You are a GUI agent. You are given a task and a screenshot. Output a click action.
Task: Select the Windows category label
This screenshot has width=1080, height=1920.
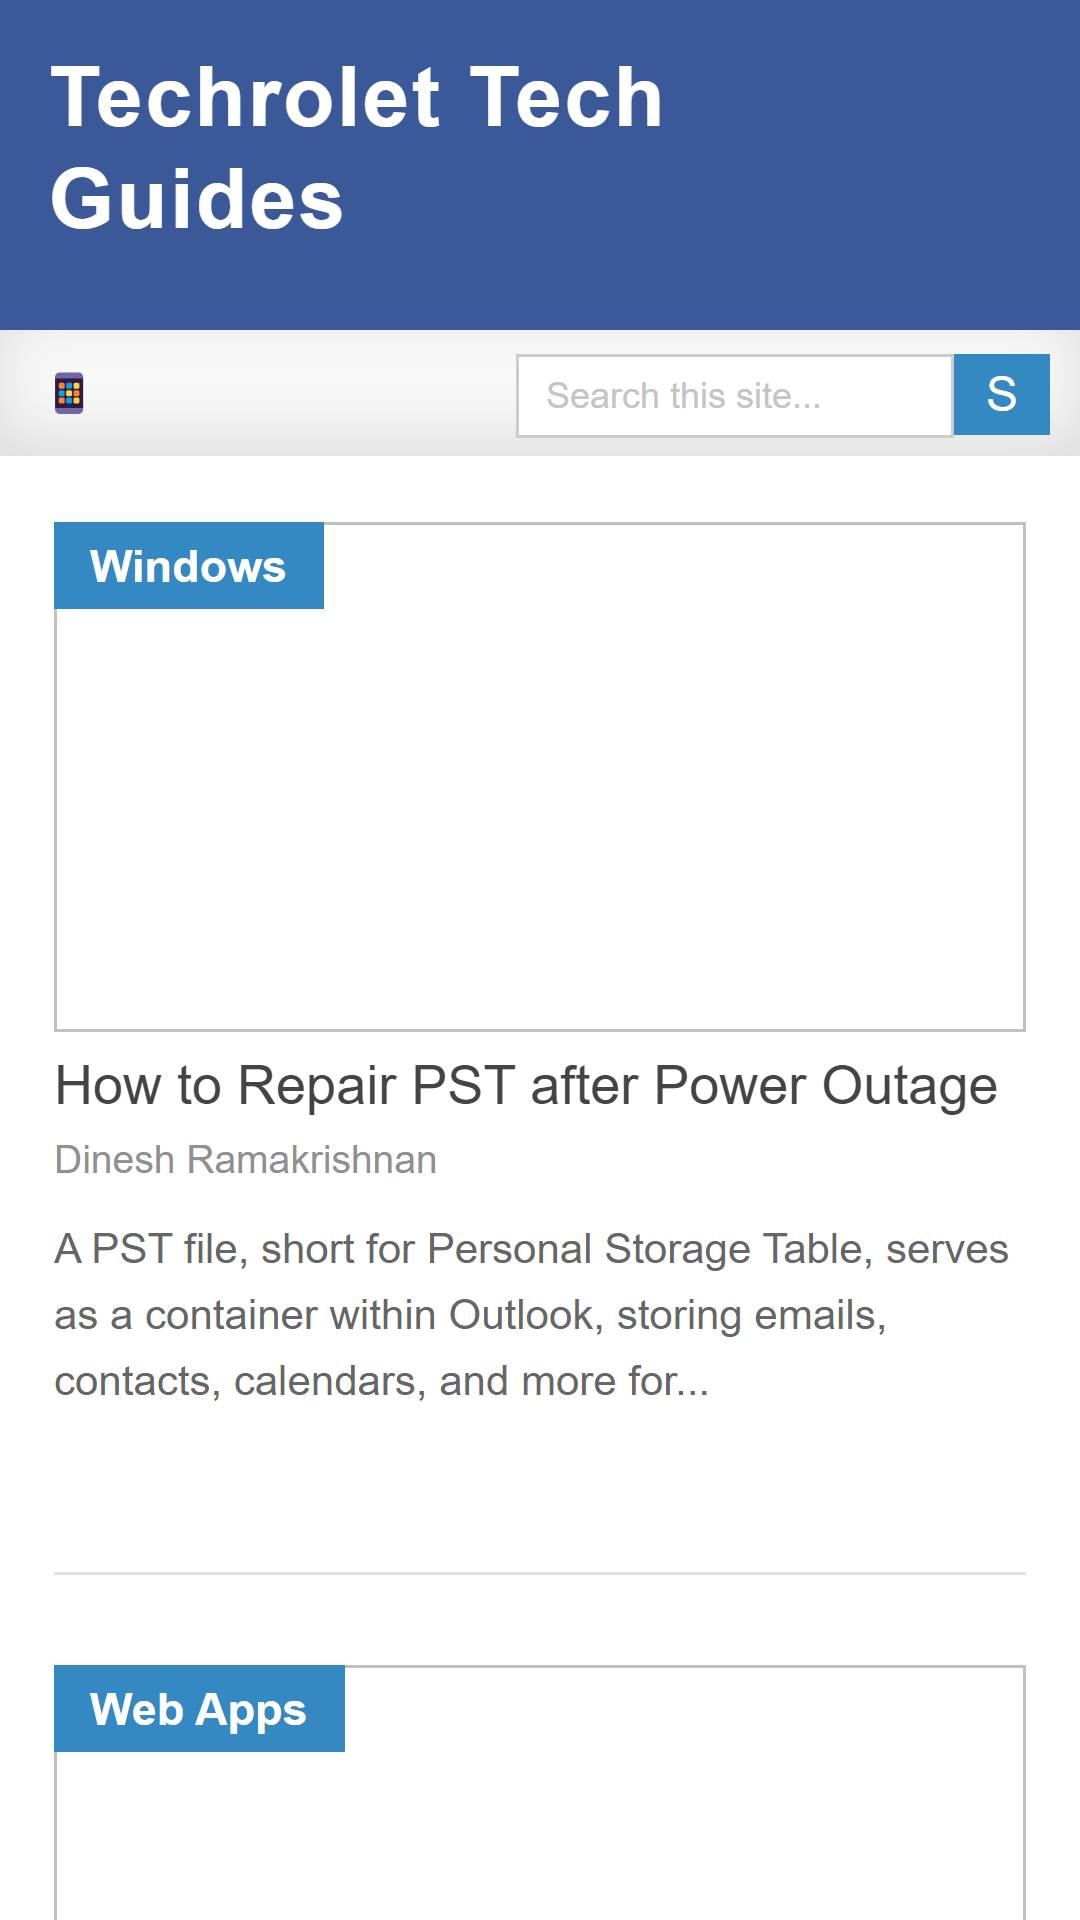click(x=189, y=566)
